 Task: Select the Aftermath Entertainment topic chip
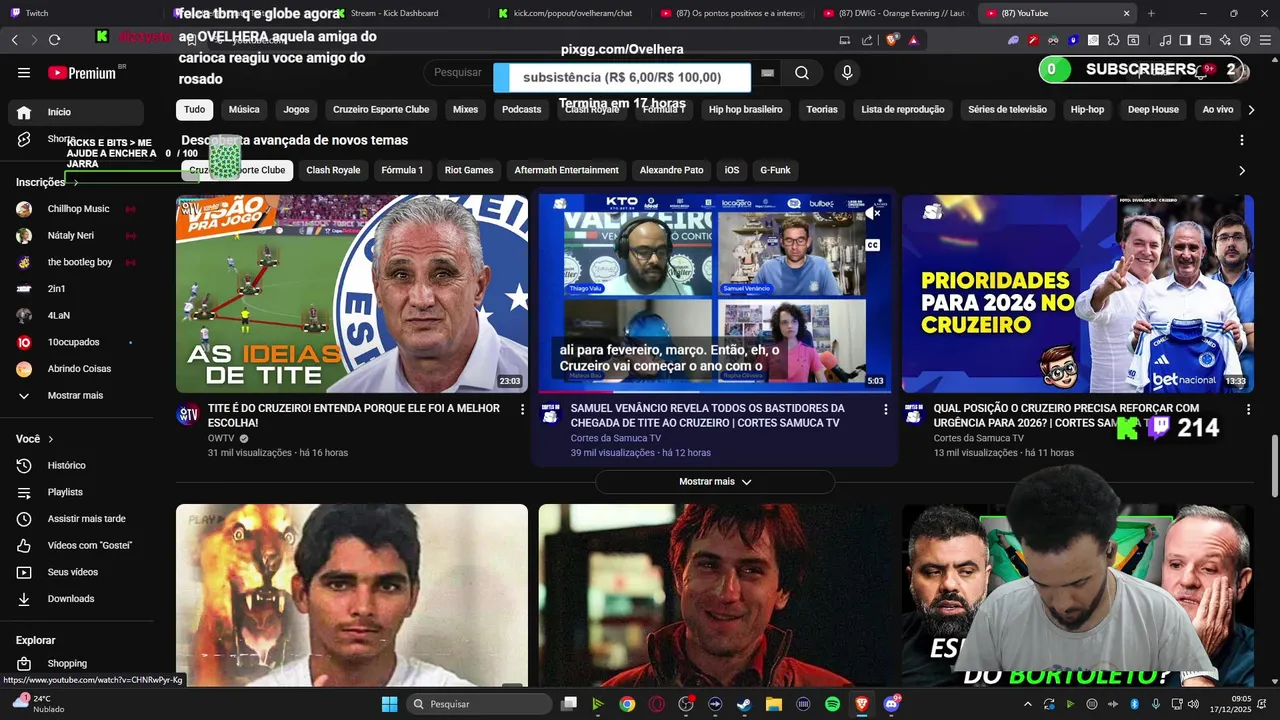coord(567,171)
